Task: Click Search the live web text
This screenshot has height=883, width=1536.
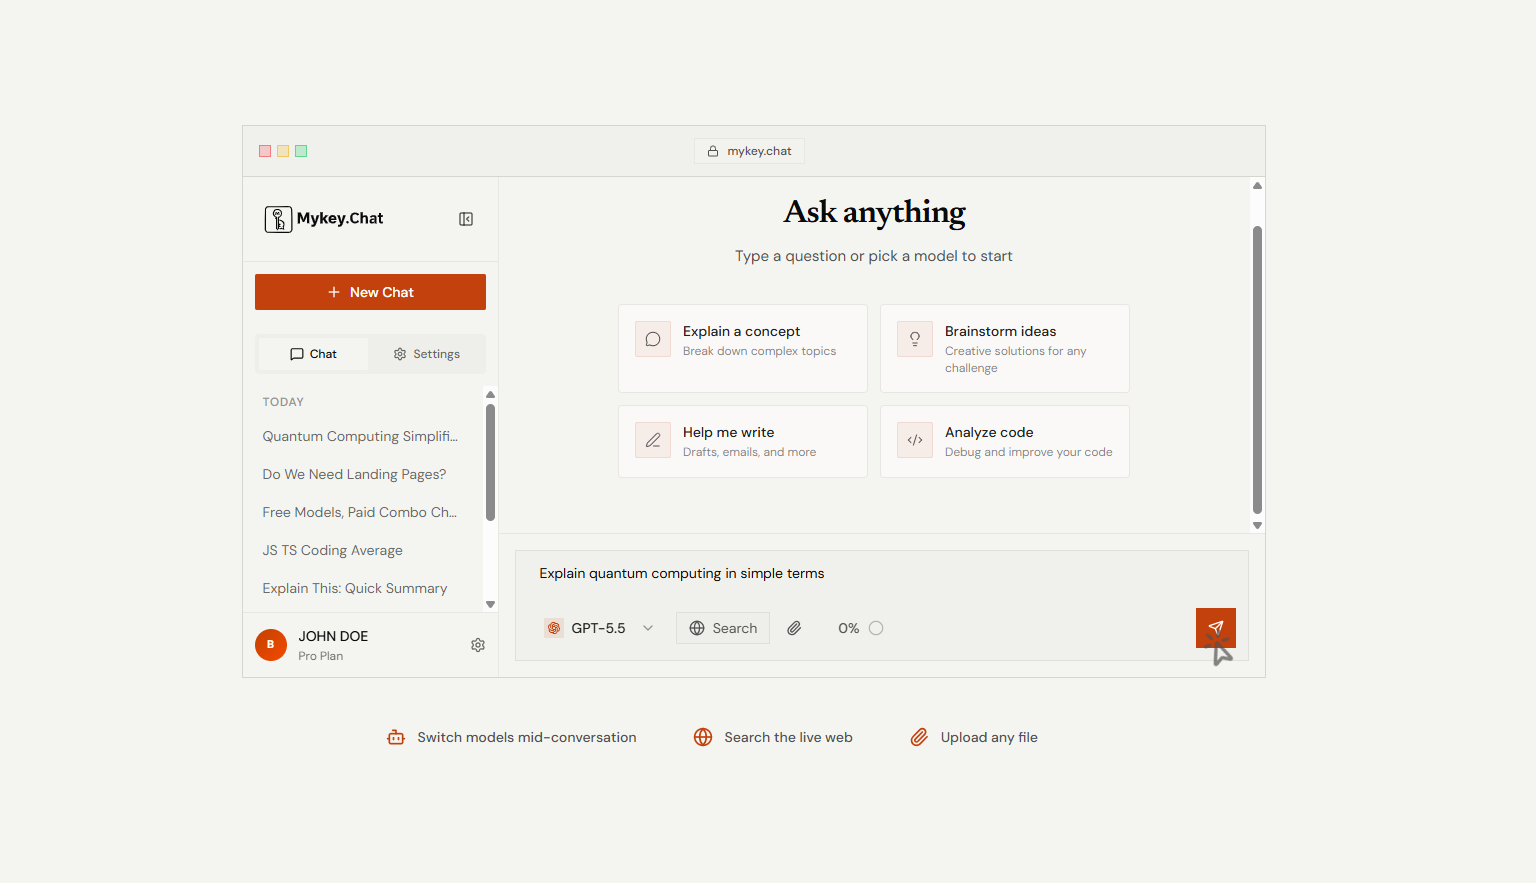Action: 788,737
